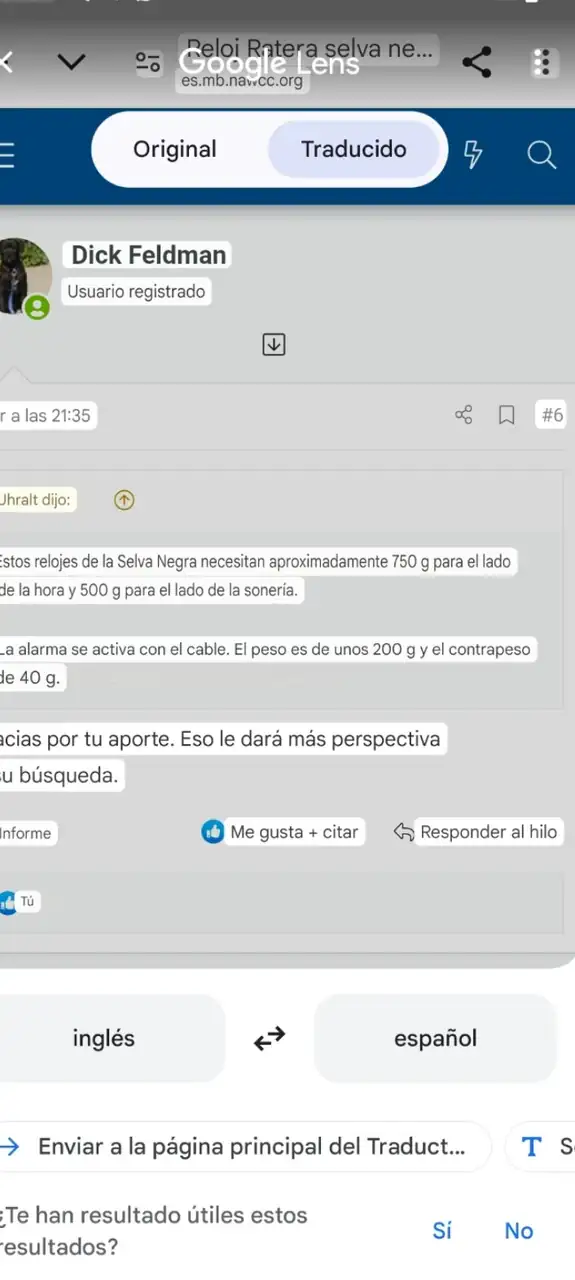Choose the inglés source language
Viewport: 575px width, 1280px height.
104,1038
